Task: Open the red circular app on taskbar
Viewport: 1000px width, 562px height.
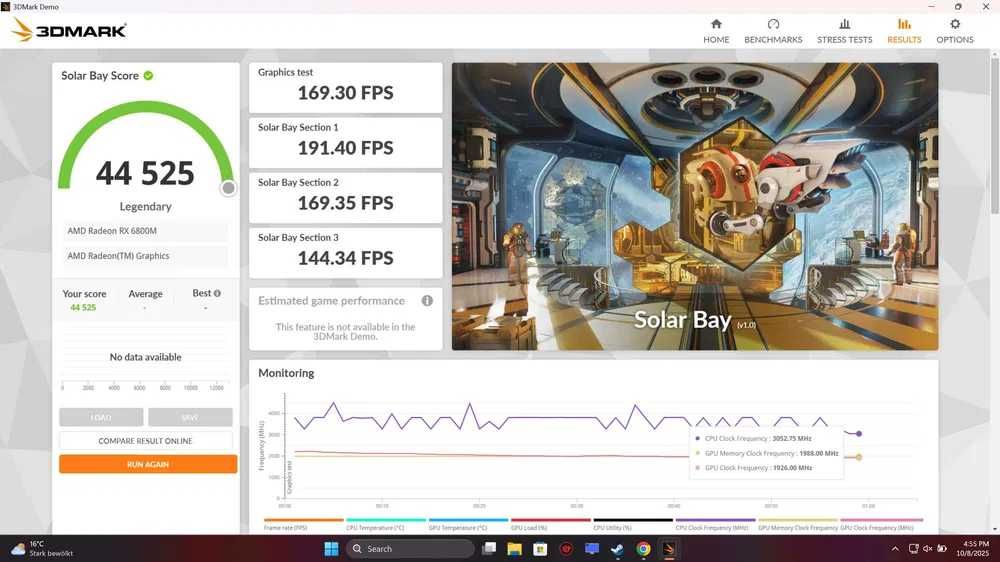Action: pos(566,549)
